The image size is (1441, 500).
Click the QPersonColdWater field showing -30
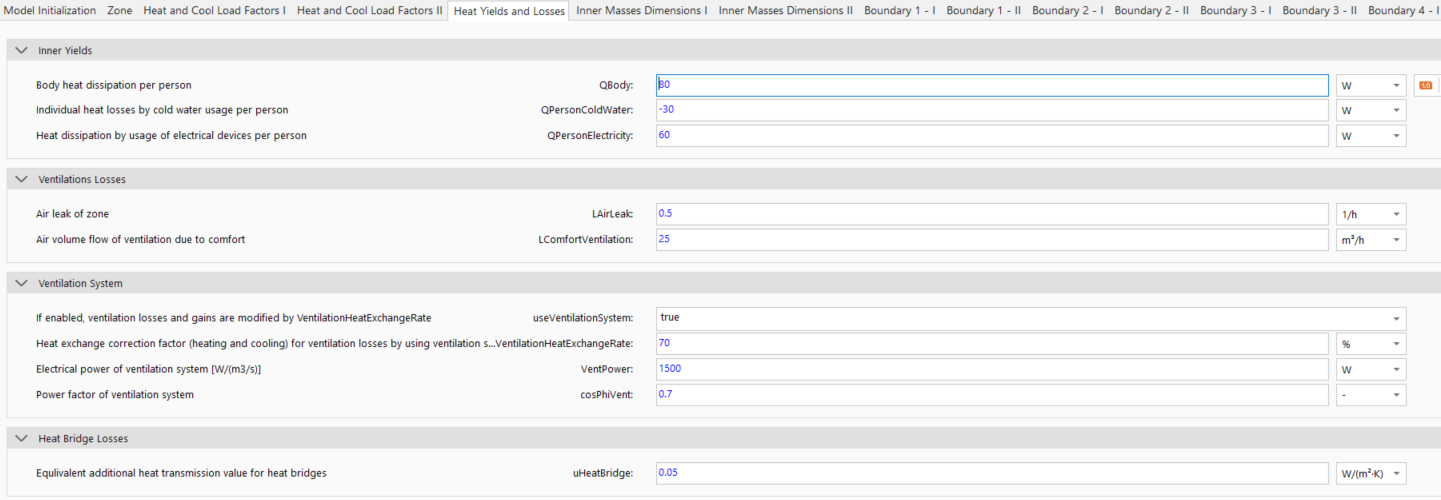(x=992, y=110)
